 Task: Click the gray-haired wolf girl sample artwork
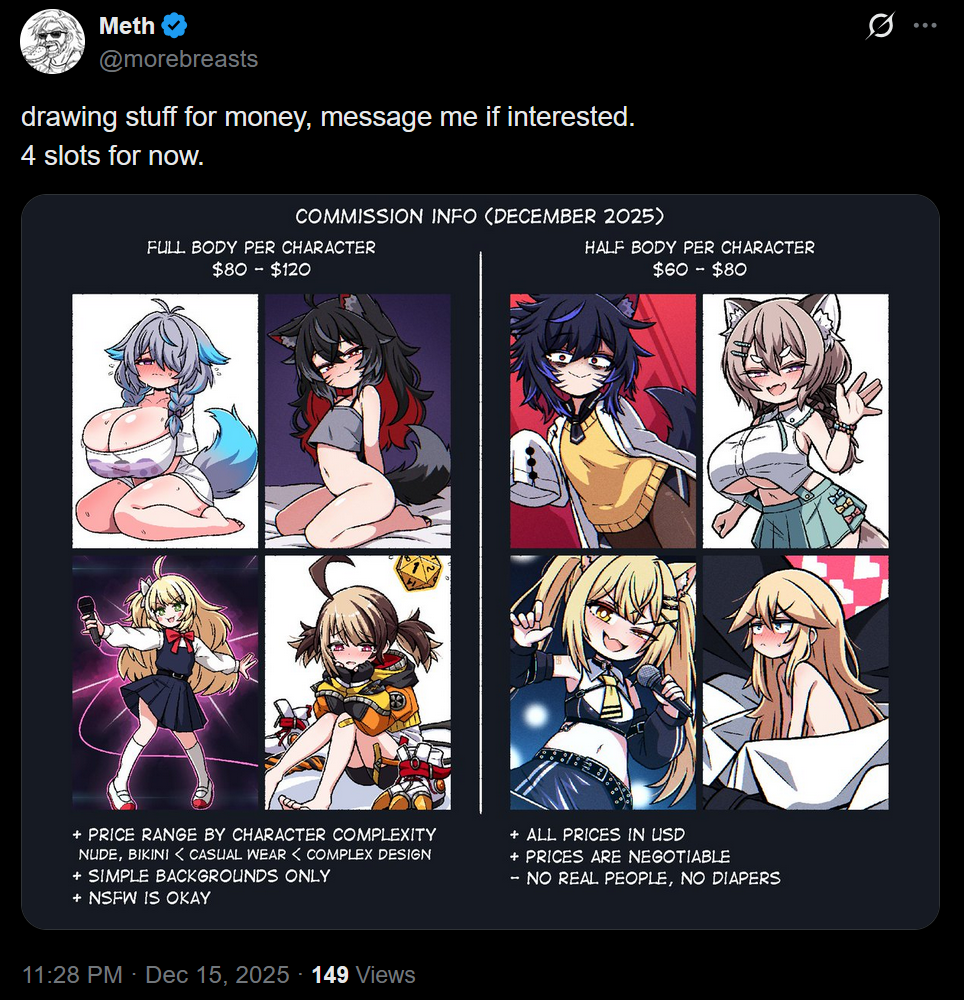[165, 421]
